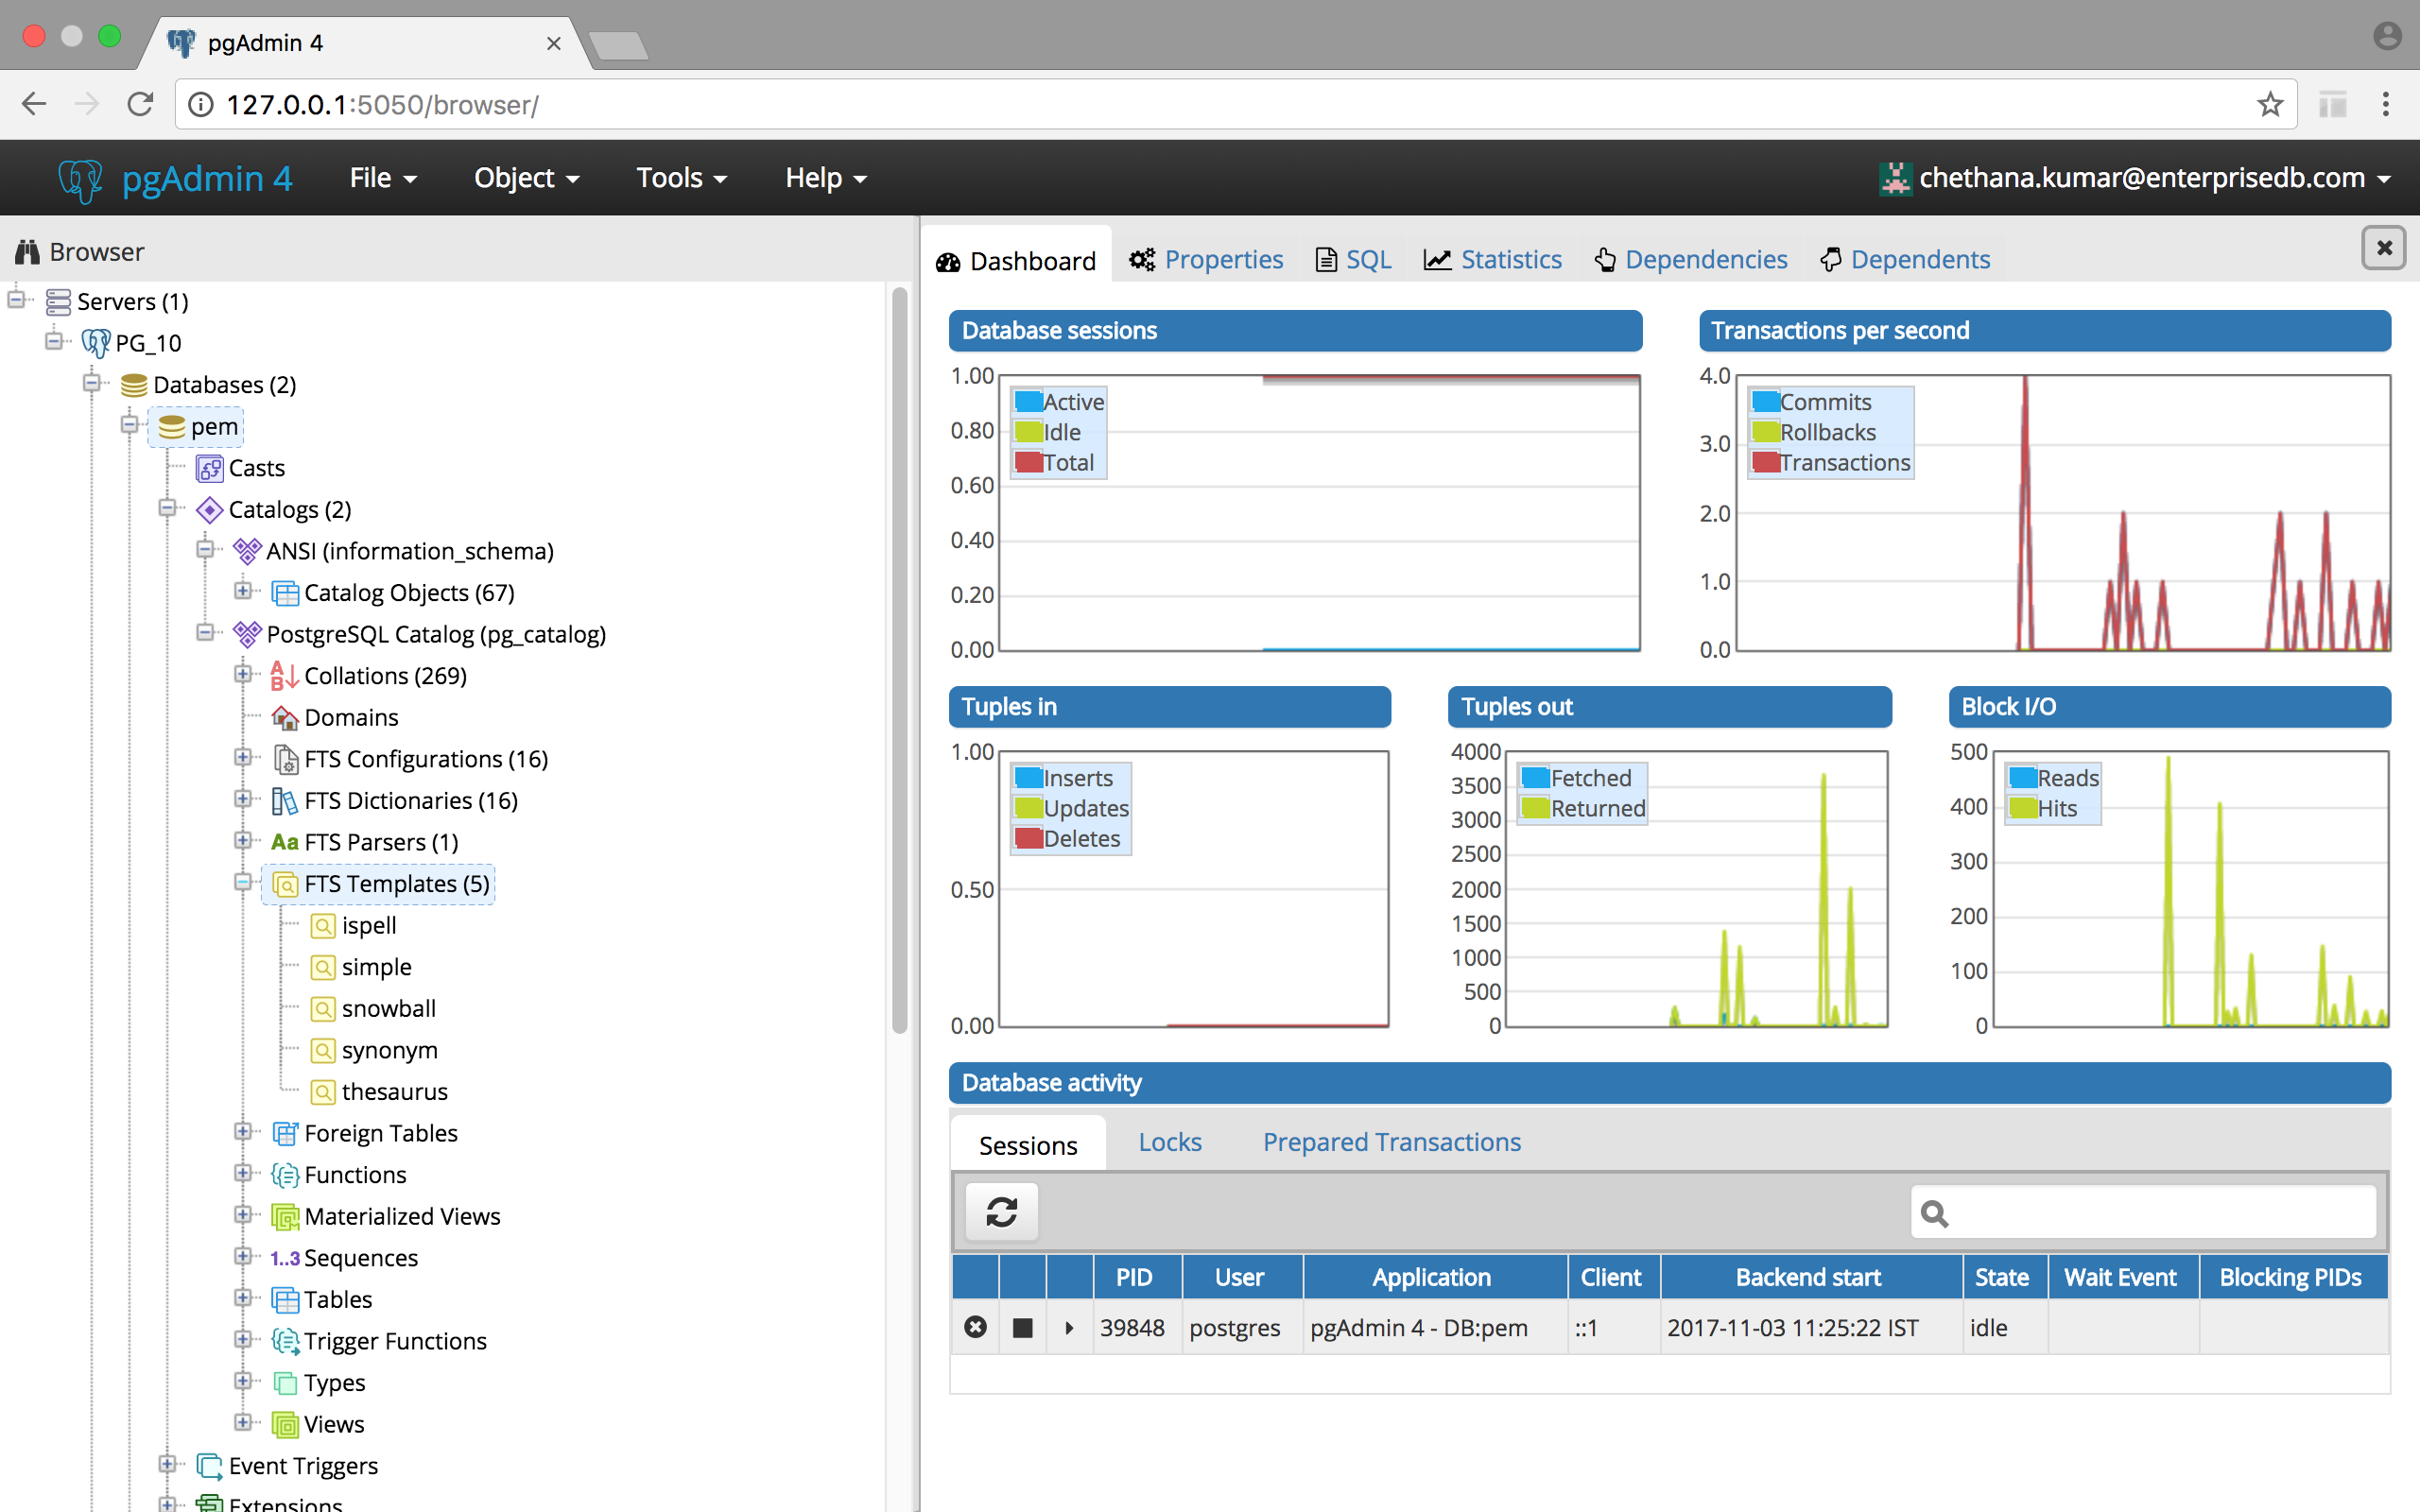Screen dimensions: 2420x1512
Task: Click the pem database icon
Action: 172,427
